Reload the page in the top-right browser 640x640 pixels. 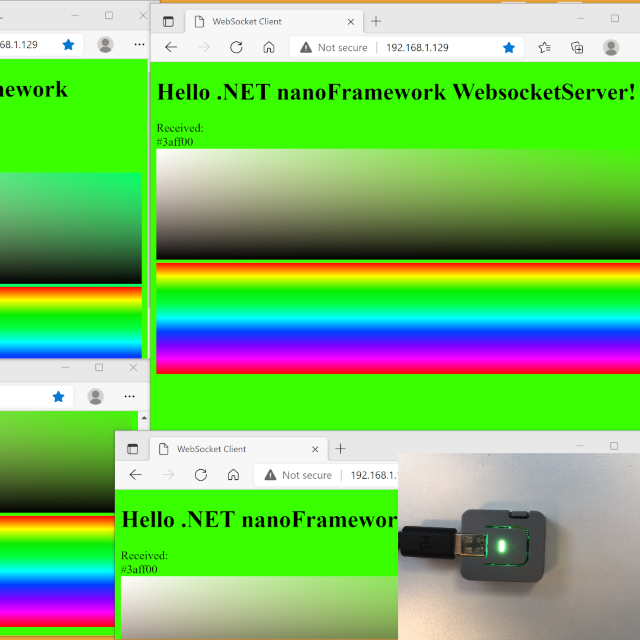click(x=236, y=47)
